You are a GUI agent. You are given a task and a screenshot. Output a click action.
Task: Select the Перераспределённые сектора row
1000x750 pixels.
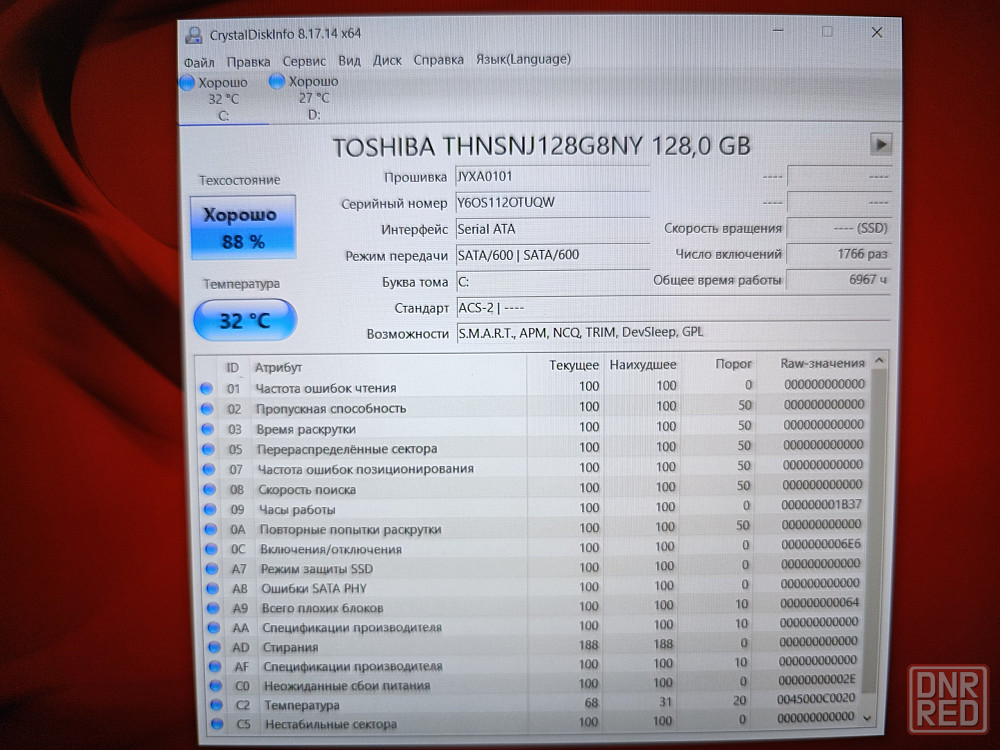coord(534,448)
